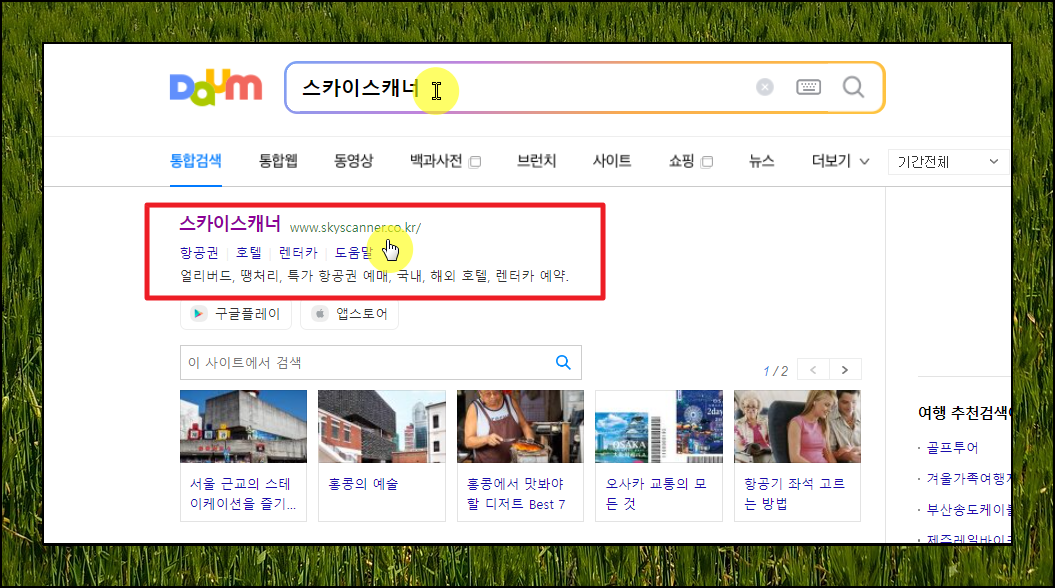Viewport: 1055px width, 588px height.
Task: Open the 기간전체 period dropdown
Action: tap(948, 161)
